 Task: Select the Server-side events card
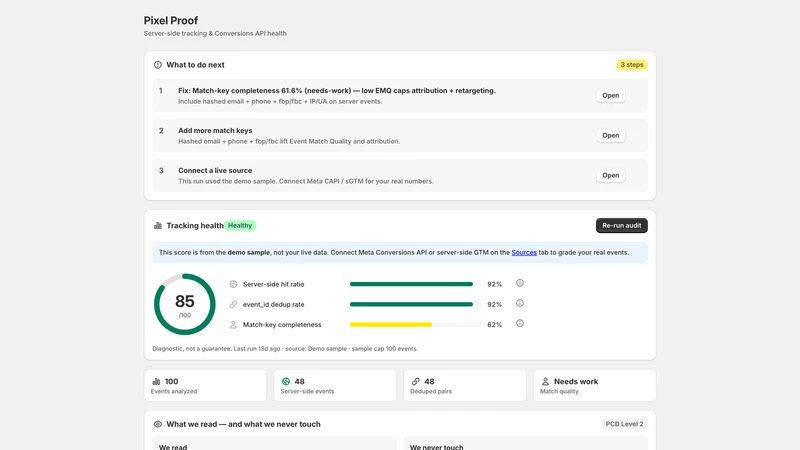tap(335, 385)
